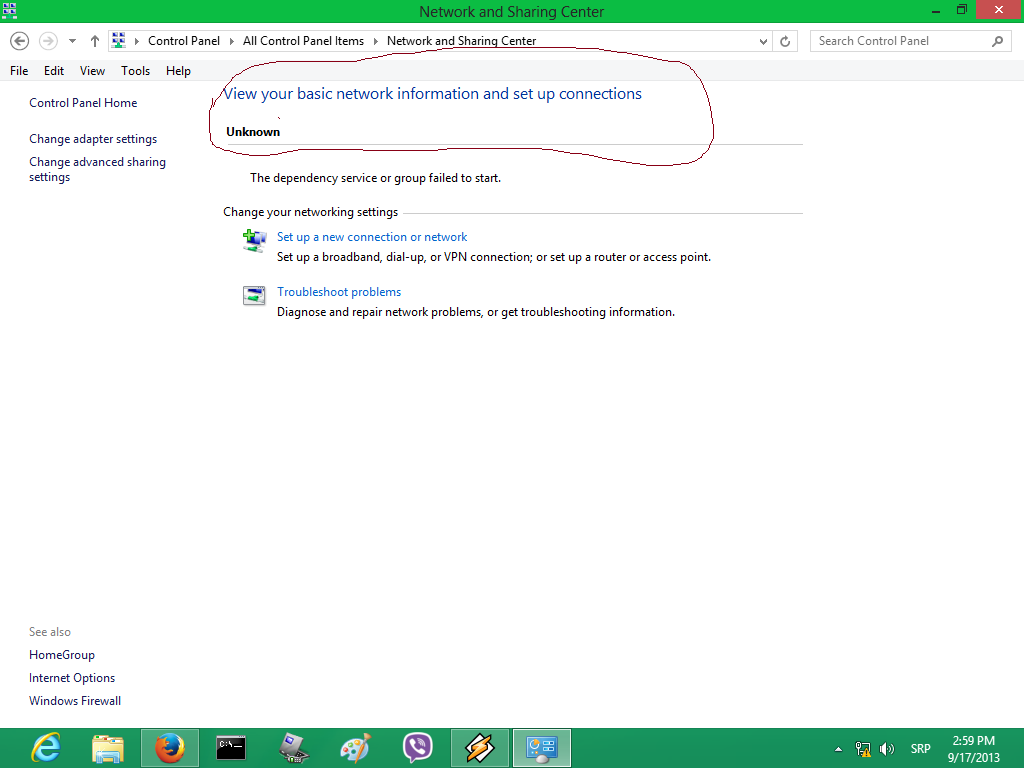The image size is (1024, 768).
Task: Open Paint from the taskbar
Action: click(x=355, y=748)
